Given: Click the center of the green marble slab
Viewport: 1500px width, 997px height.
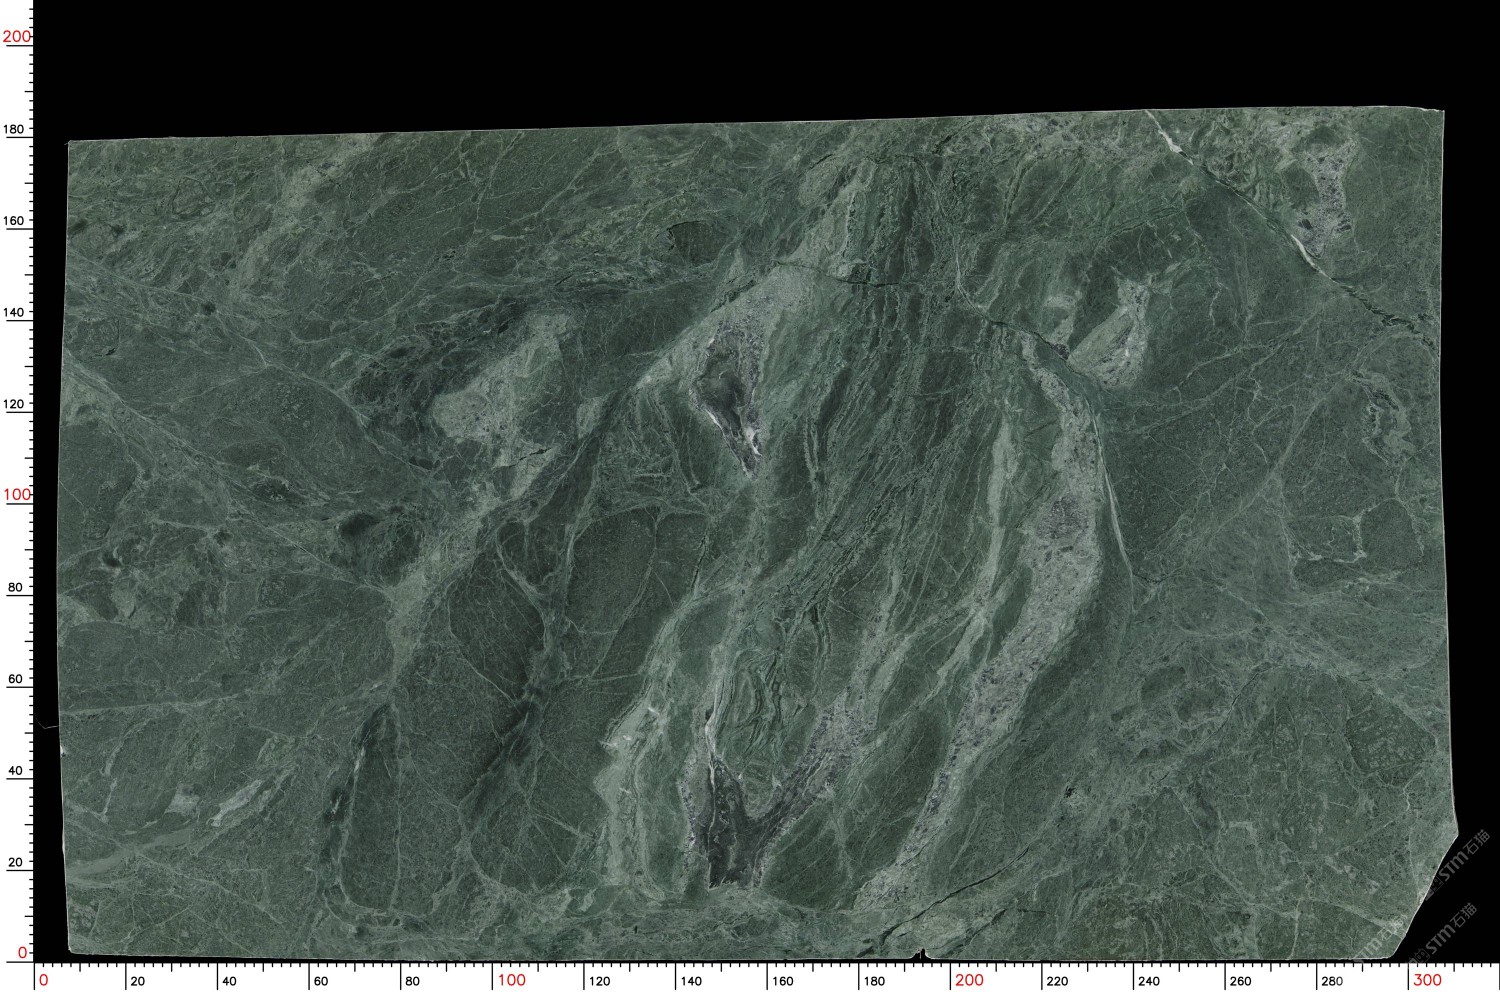Looking at the screenshot, I should click(755, 535).
